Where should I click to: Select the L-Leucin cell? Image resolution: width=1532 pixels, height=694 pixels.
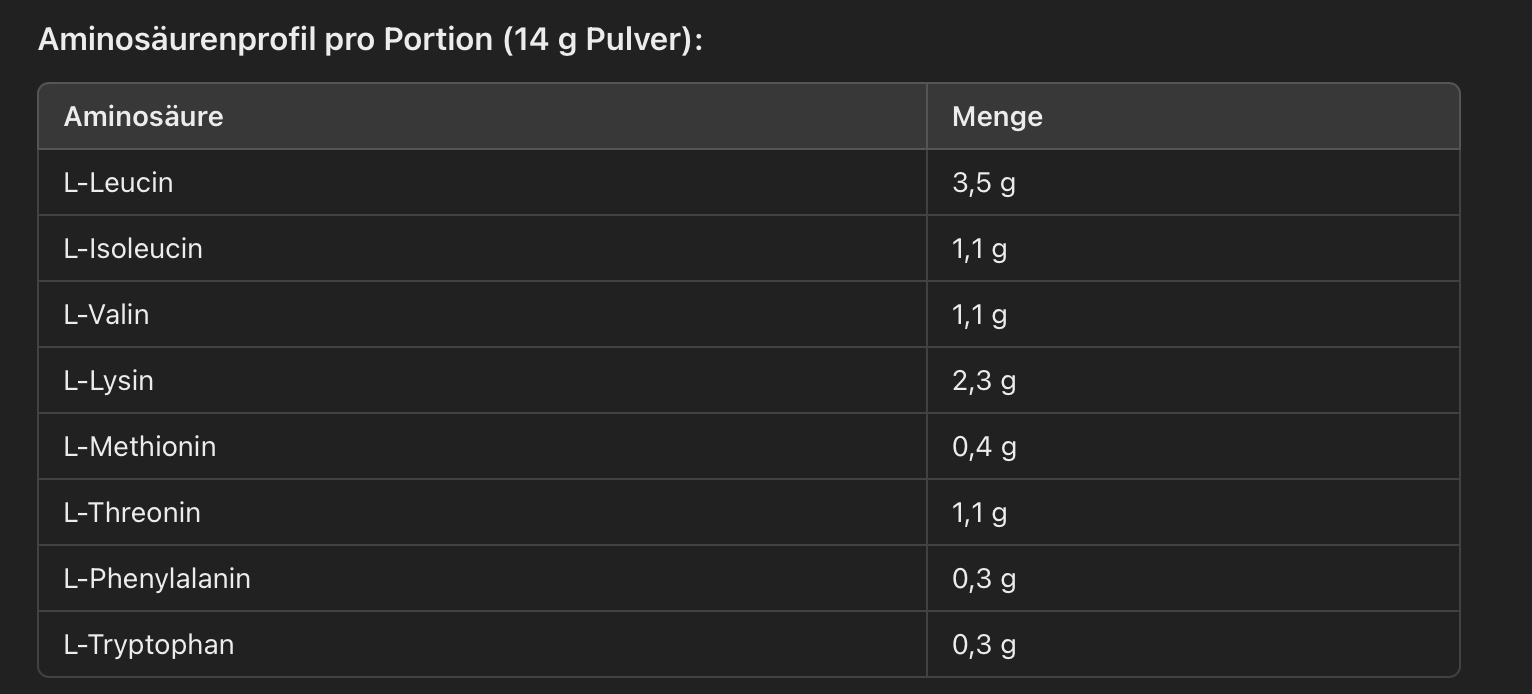118,182
